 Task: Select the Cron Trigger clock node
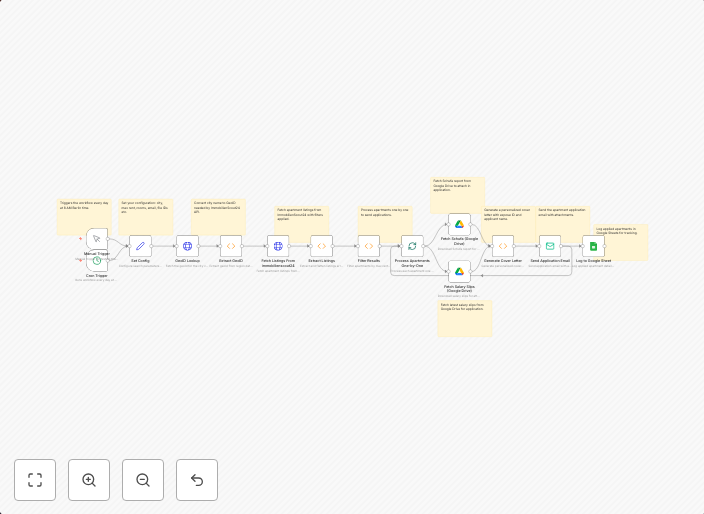(x=97, y=262)
